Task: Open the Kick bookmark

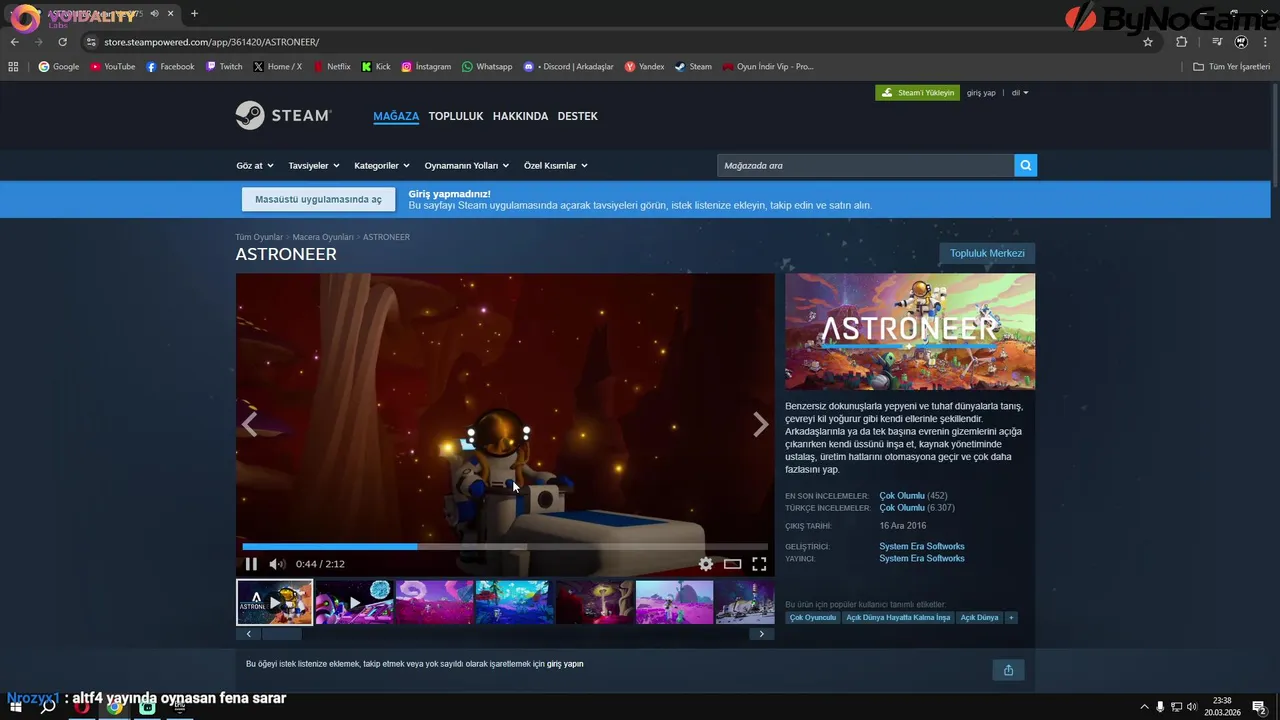Action: point(376,67)
